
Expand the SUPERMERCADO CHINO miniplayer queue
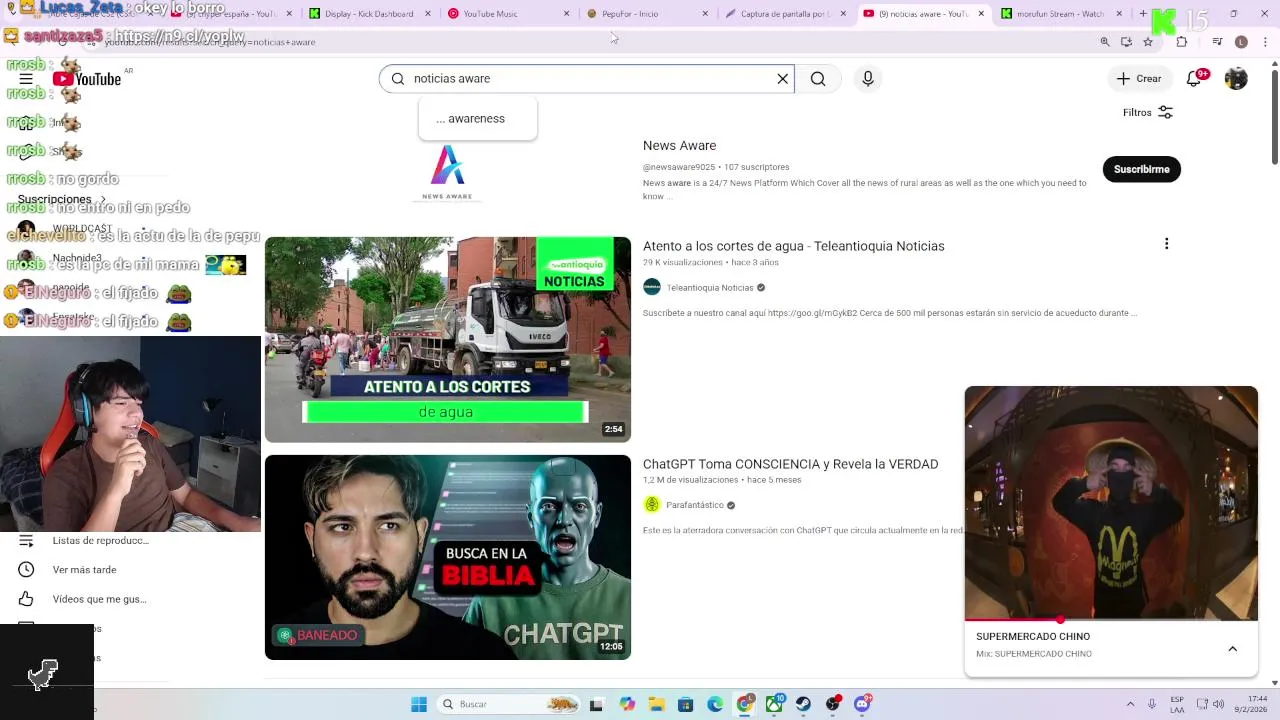pos(1232,649)
